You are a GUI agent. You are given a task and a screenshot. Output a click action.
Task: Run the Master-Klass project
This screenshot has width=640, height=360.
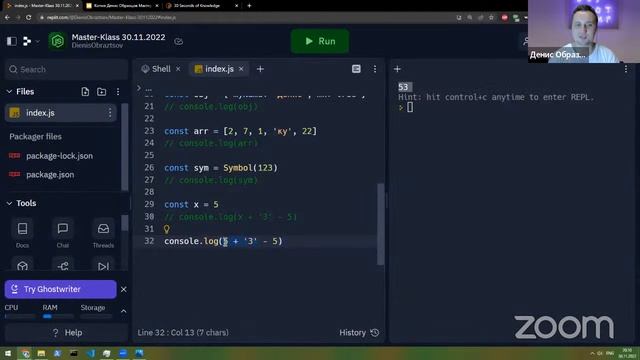(x=320, y=41)
